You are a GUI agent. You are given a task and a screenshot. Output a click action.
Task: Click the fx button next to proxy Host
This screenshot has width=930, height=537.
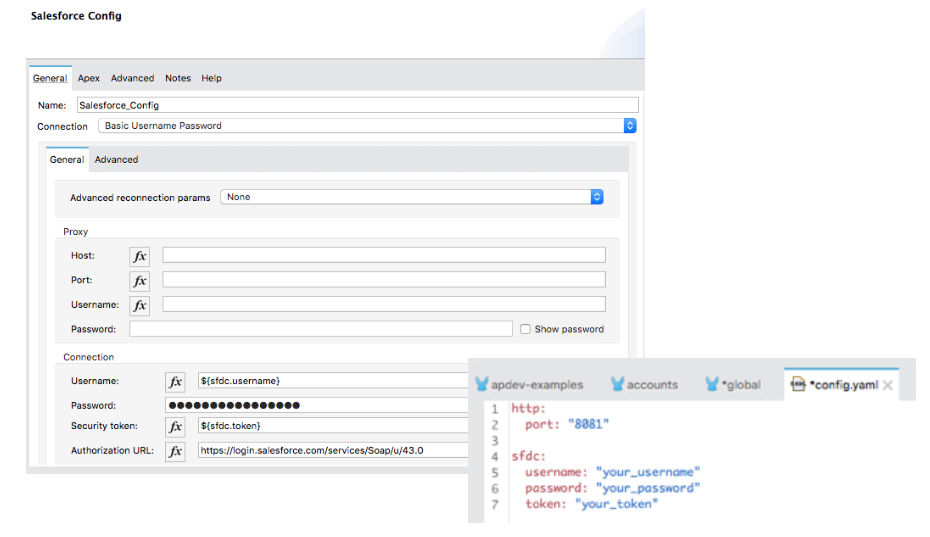139,256
